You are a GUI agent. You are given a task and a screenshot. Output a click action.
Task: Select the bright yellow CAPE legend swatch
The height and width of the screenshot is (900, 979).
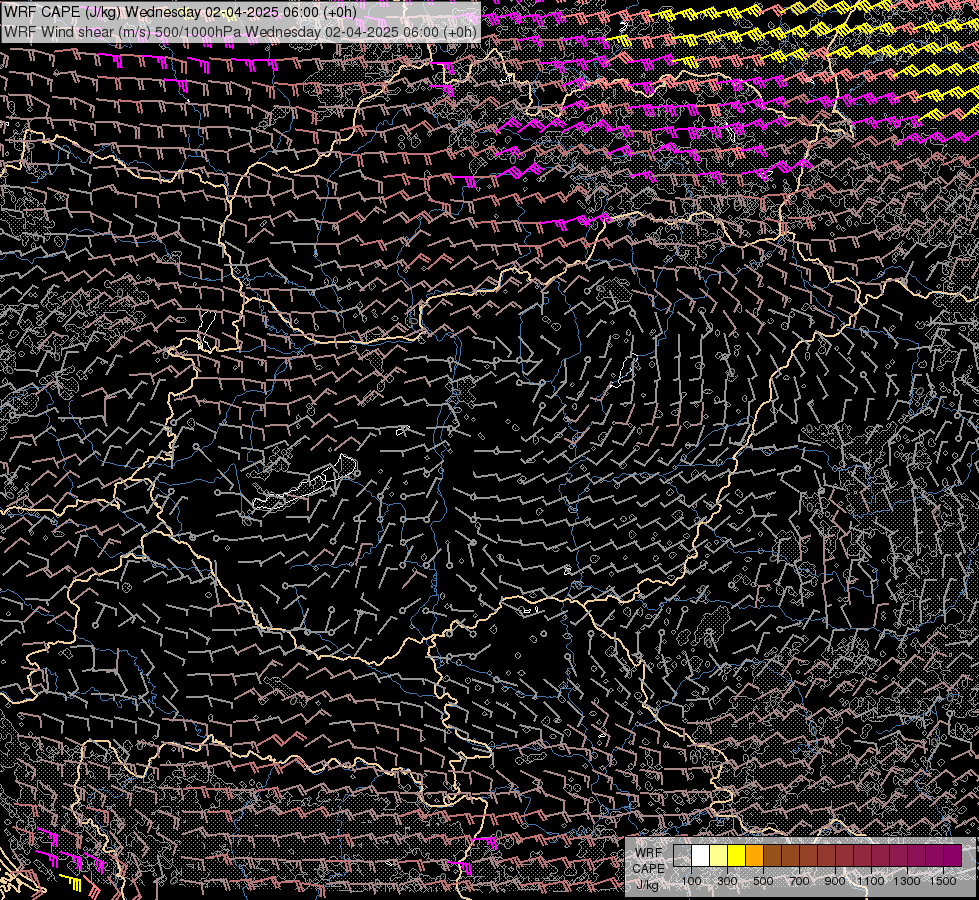point(737,855)
